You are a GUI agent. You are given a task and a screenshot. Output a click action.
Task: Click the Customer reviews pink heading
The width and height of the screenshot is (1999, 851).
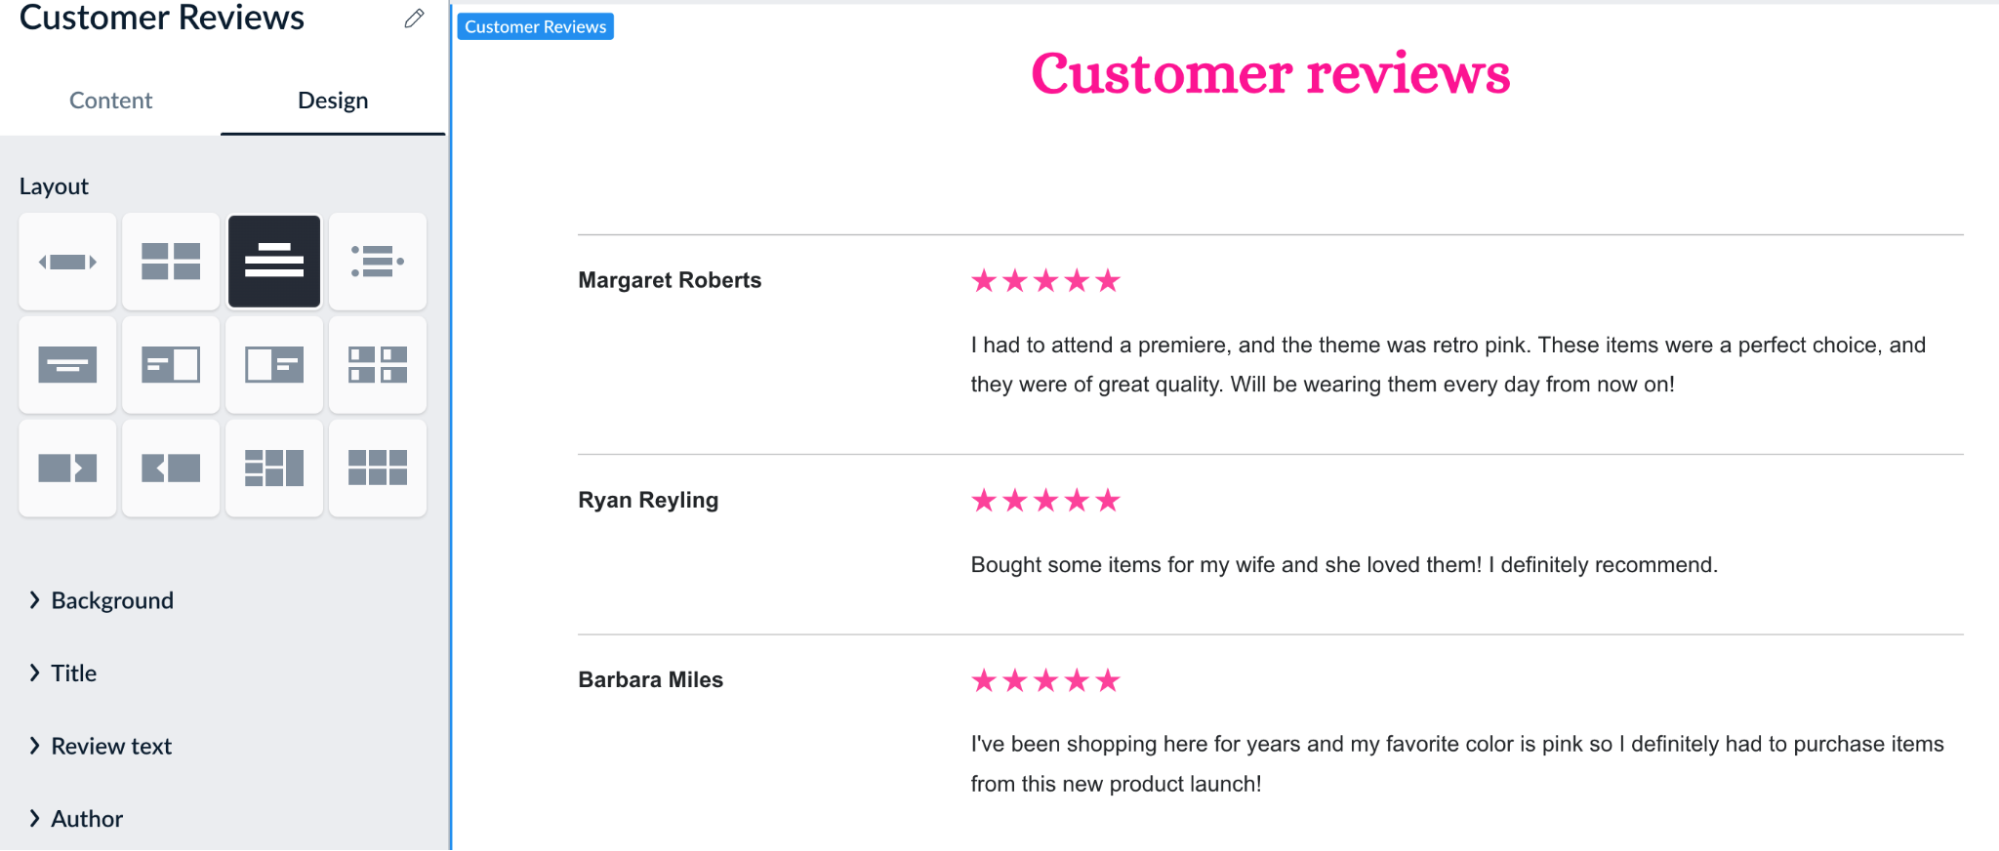click(x=1271, y=72)
